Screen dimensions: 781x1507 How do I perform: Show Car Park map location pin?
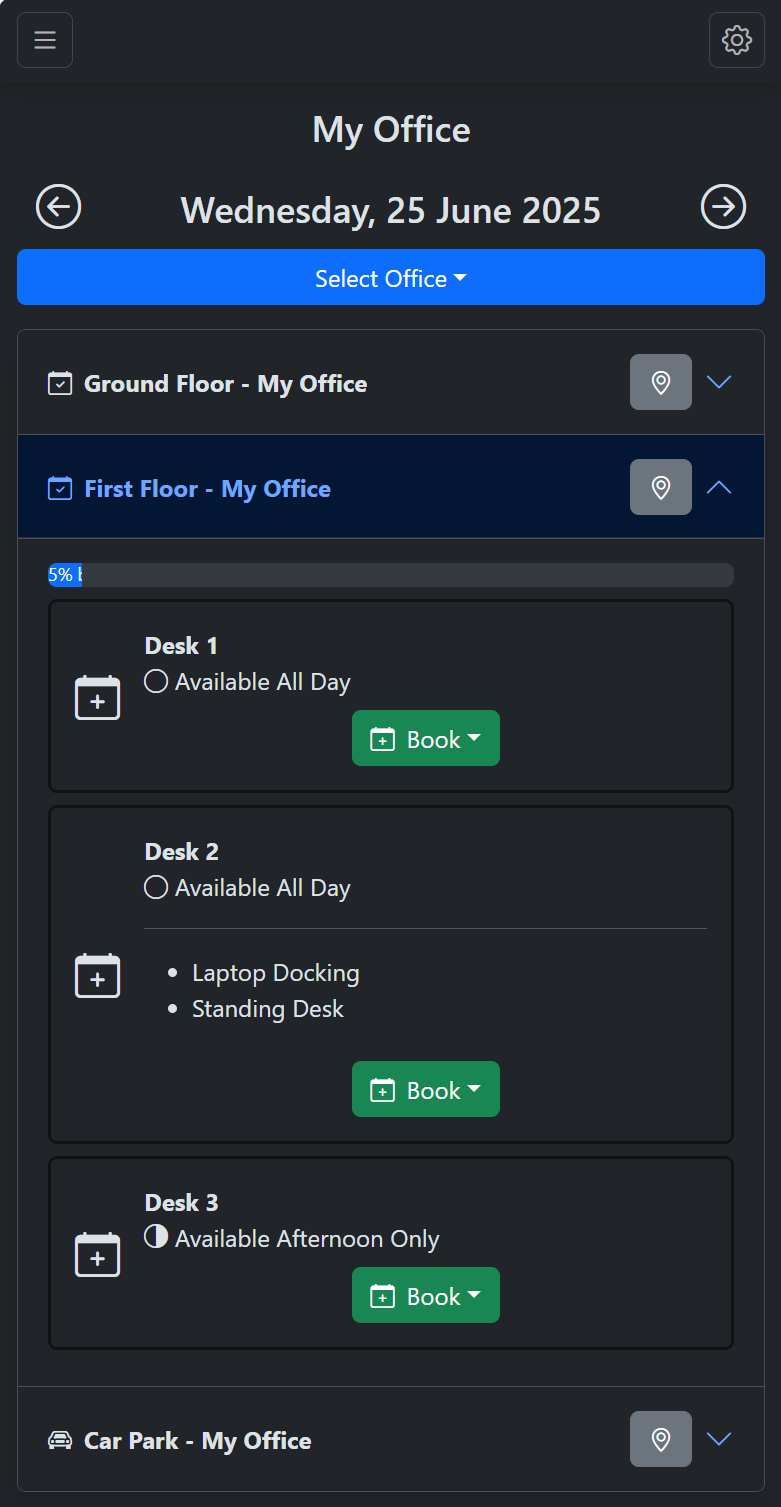click(660, 1439)
